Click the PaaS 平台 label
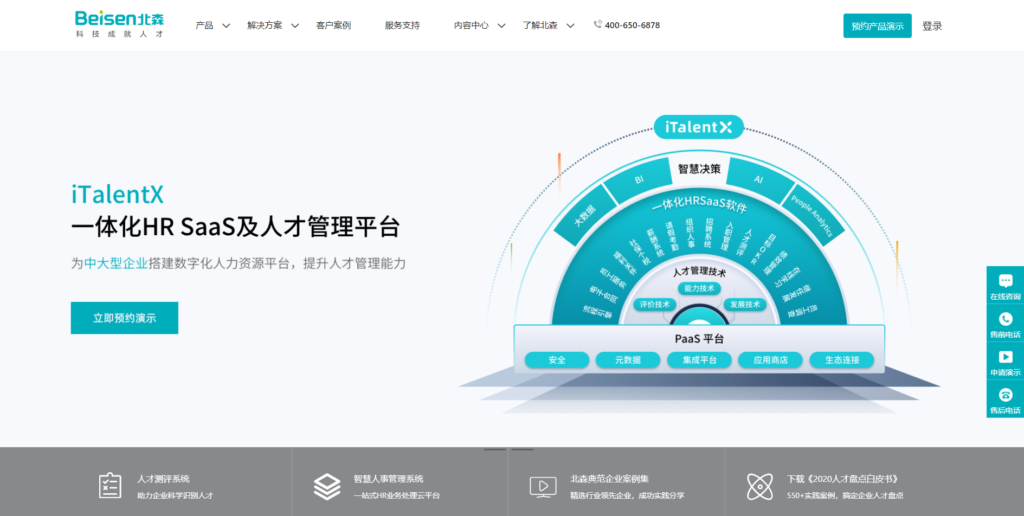1024x516 pixels. pyautogui.click(x=699, y=339)
